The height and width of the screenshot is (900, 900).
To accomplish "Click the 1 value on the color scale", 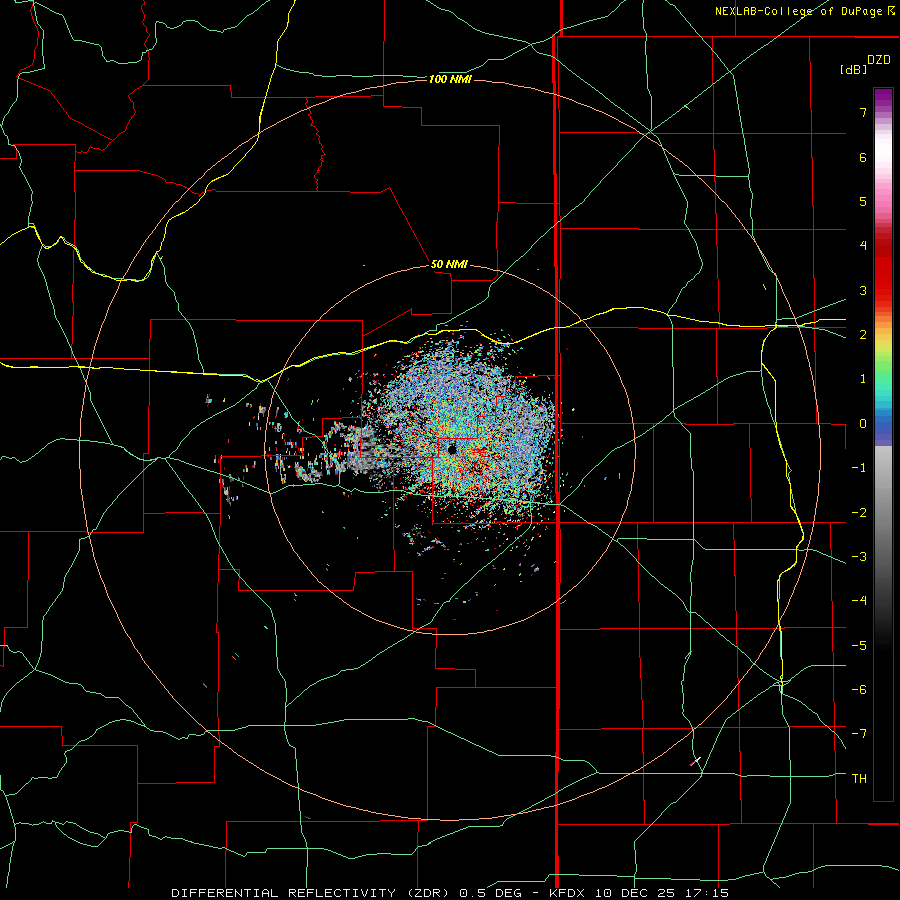I will click(863, 379).
